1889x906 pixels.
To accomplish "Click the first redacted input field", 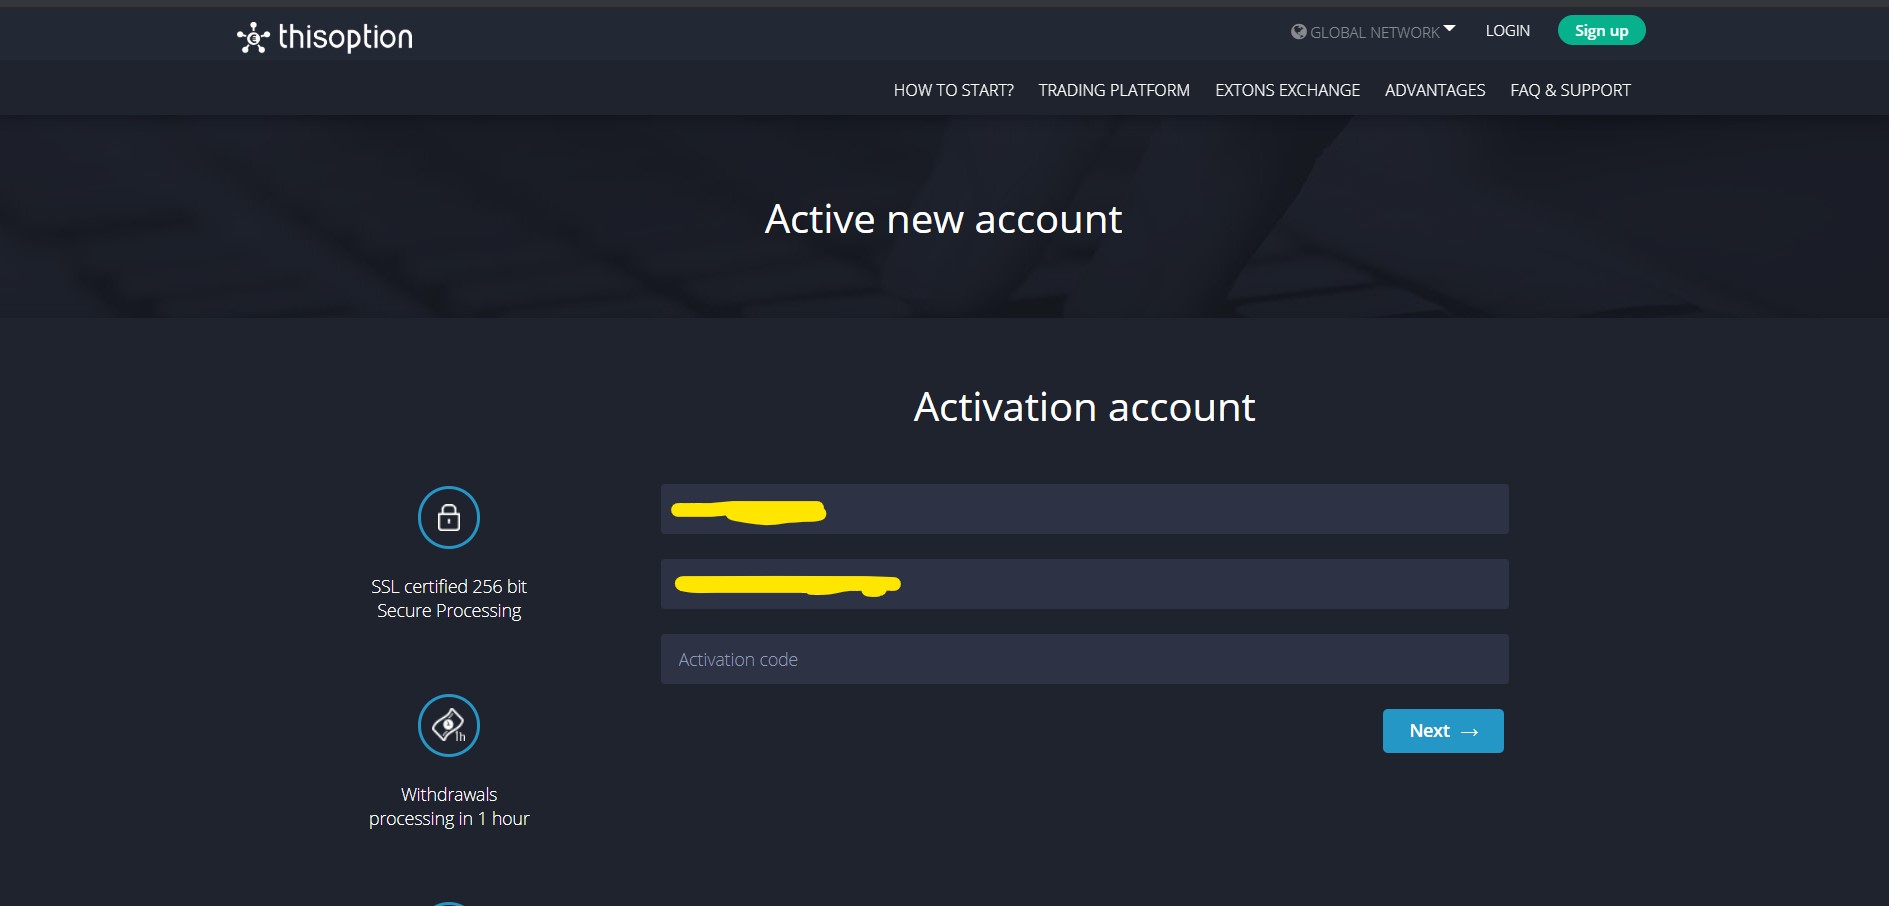I will pyautogui.click(x=1084, y=509).
